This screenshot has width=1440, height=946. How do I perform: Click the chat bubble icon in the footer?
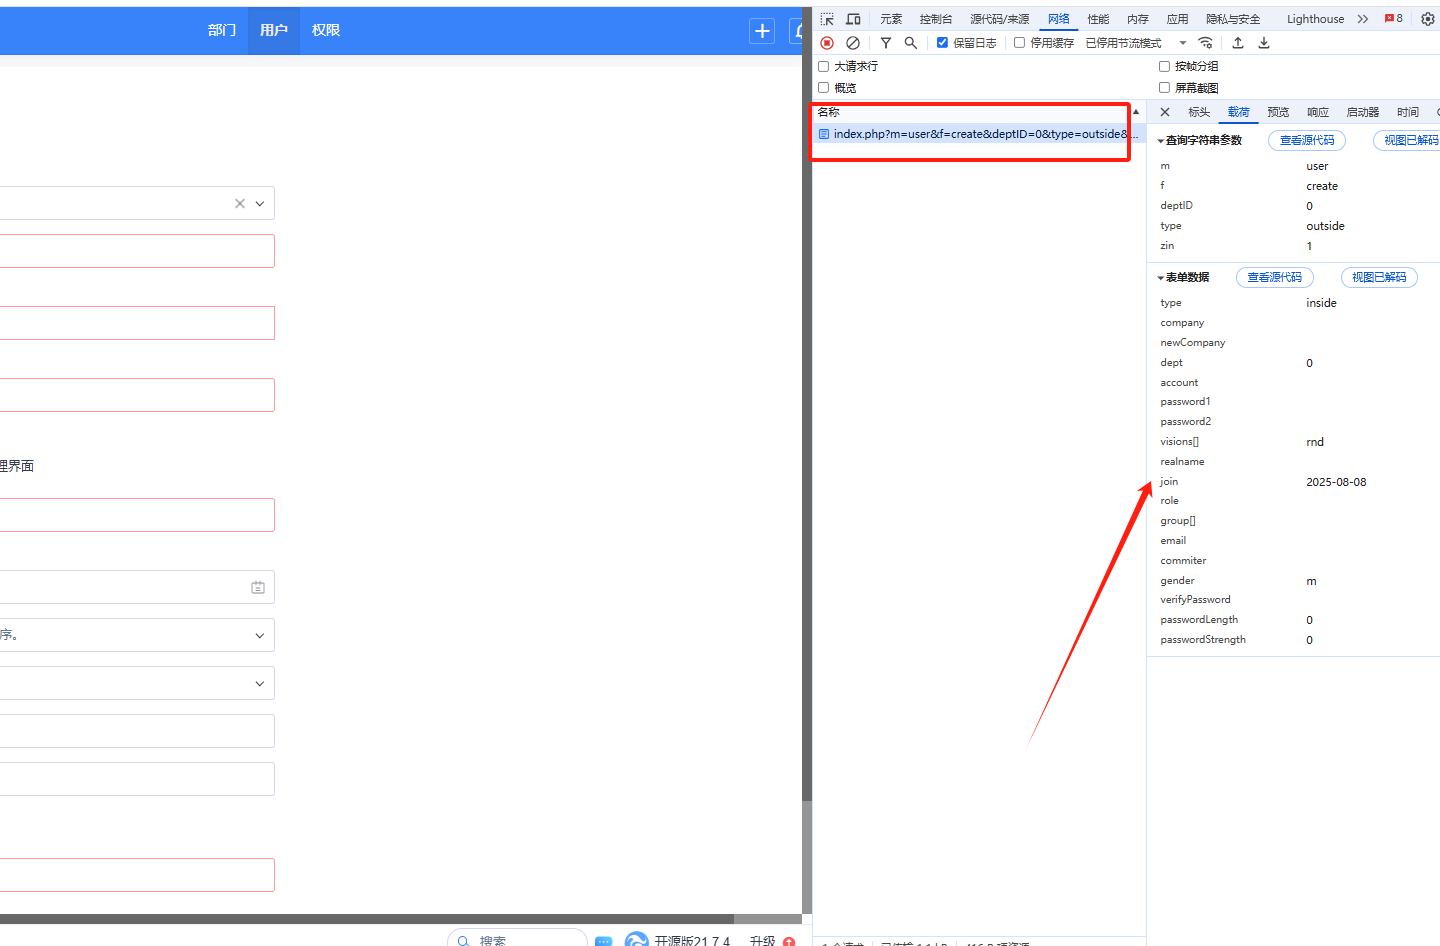(x=604, y=941)
